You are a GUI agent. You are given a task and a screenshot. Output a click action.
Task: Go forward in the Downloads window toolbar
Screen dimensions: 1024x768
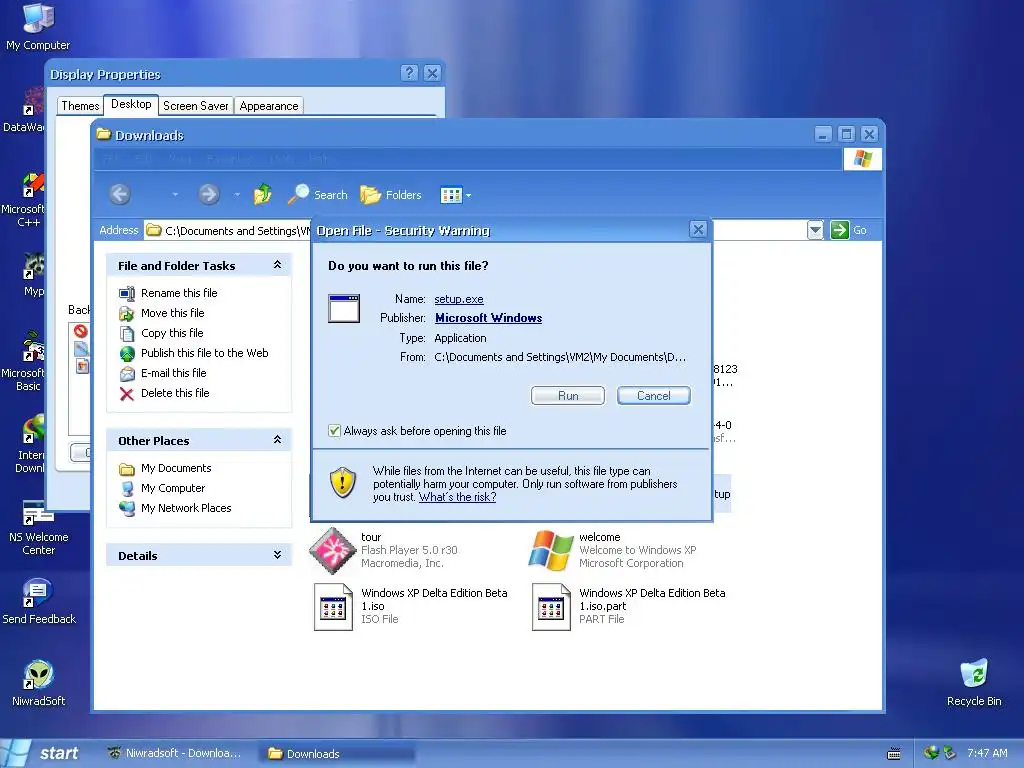point(209,194)
